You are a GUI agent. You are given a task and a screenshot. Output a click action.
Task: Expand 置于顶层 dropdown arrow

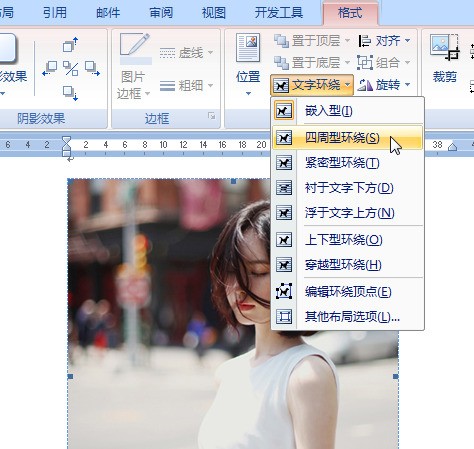click(x=347, y=41)
